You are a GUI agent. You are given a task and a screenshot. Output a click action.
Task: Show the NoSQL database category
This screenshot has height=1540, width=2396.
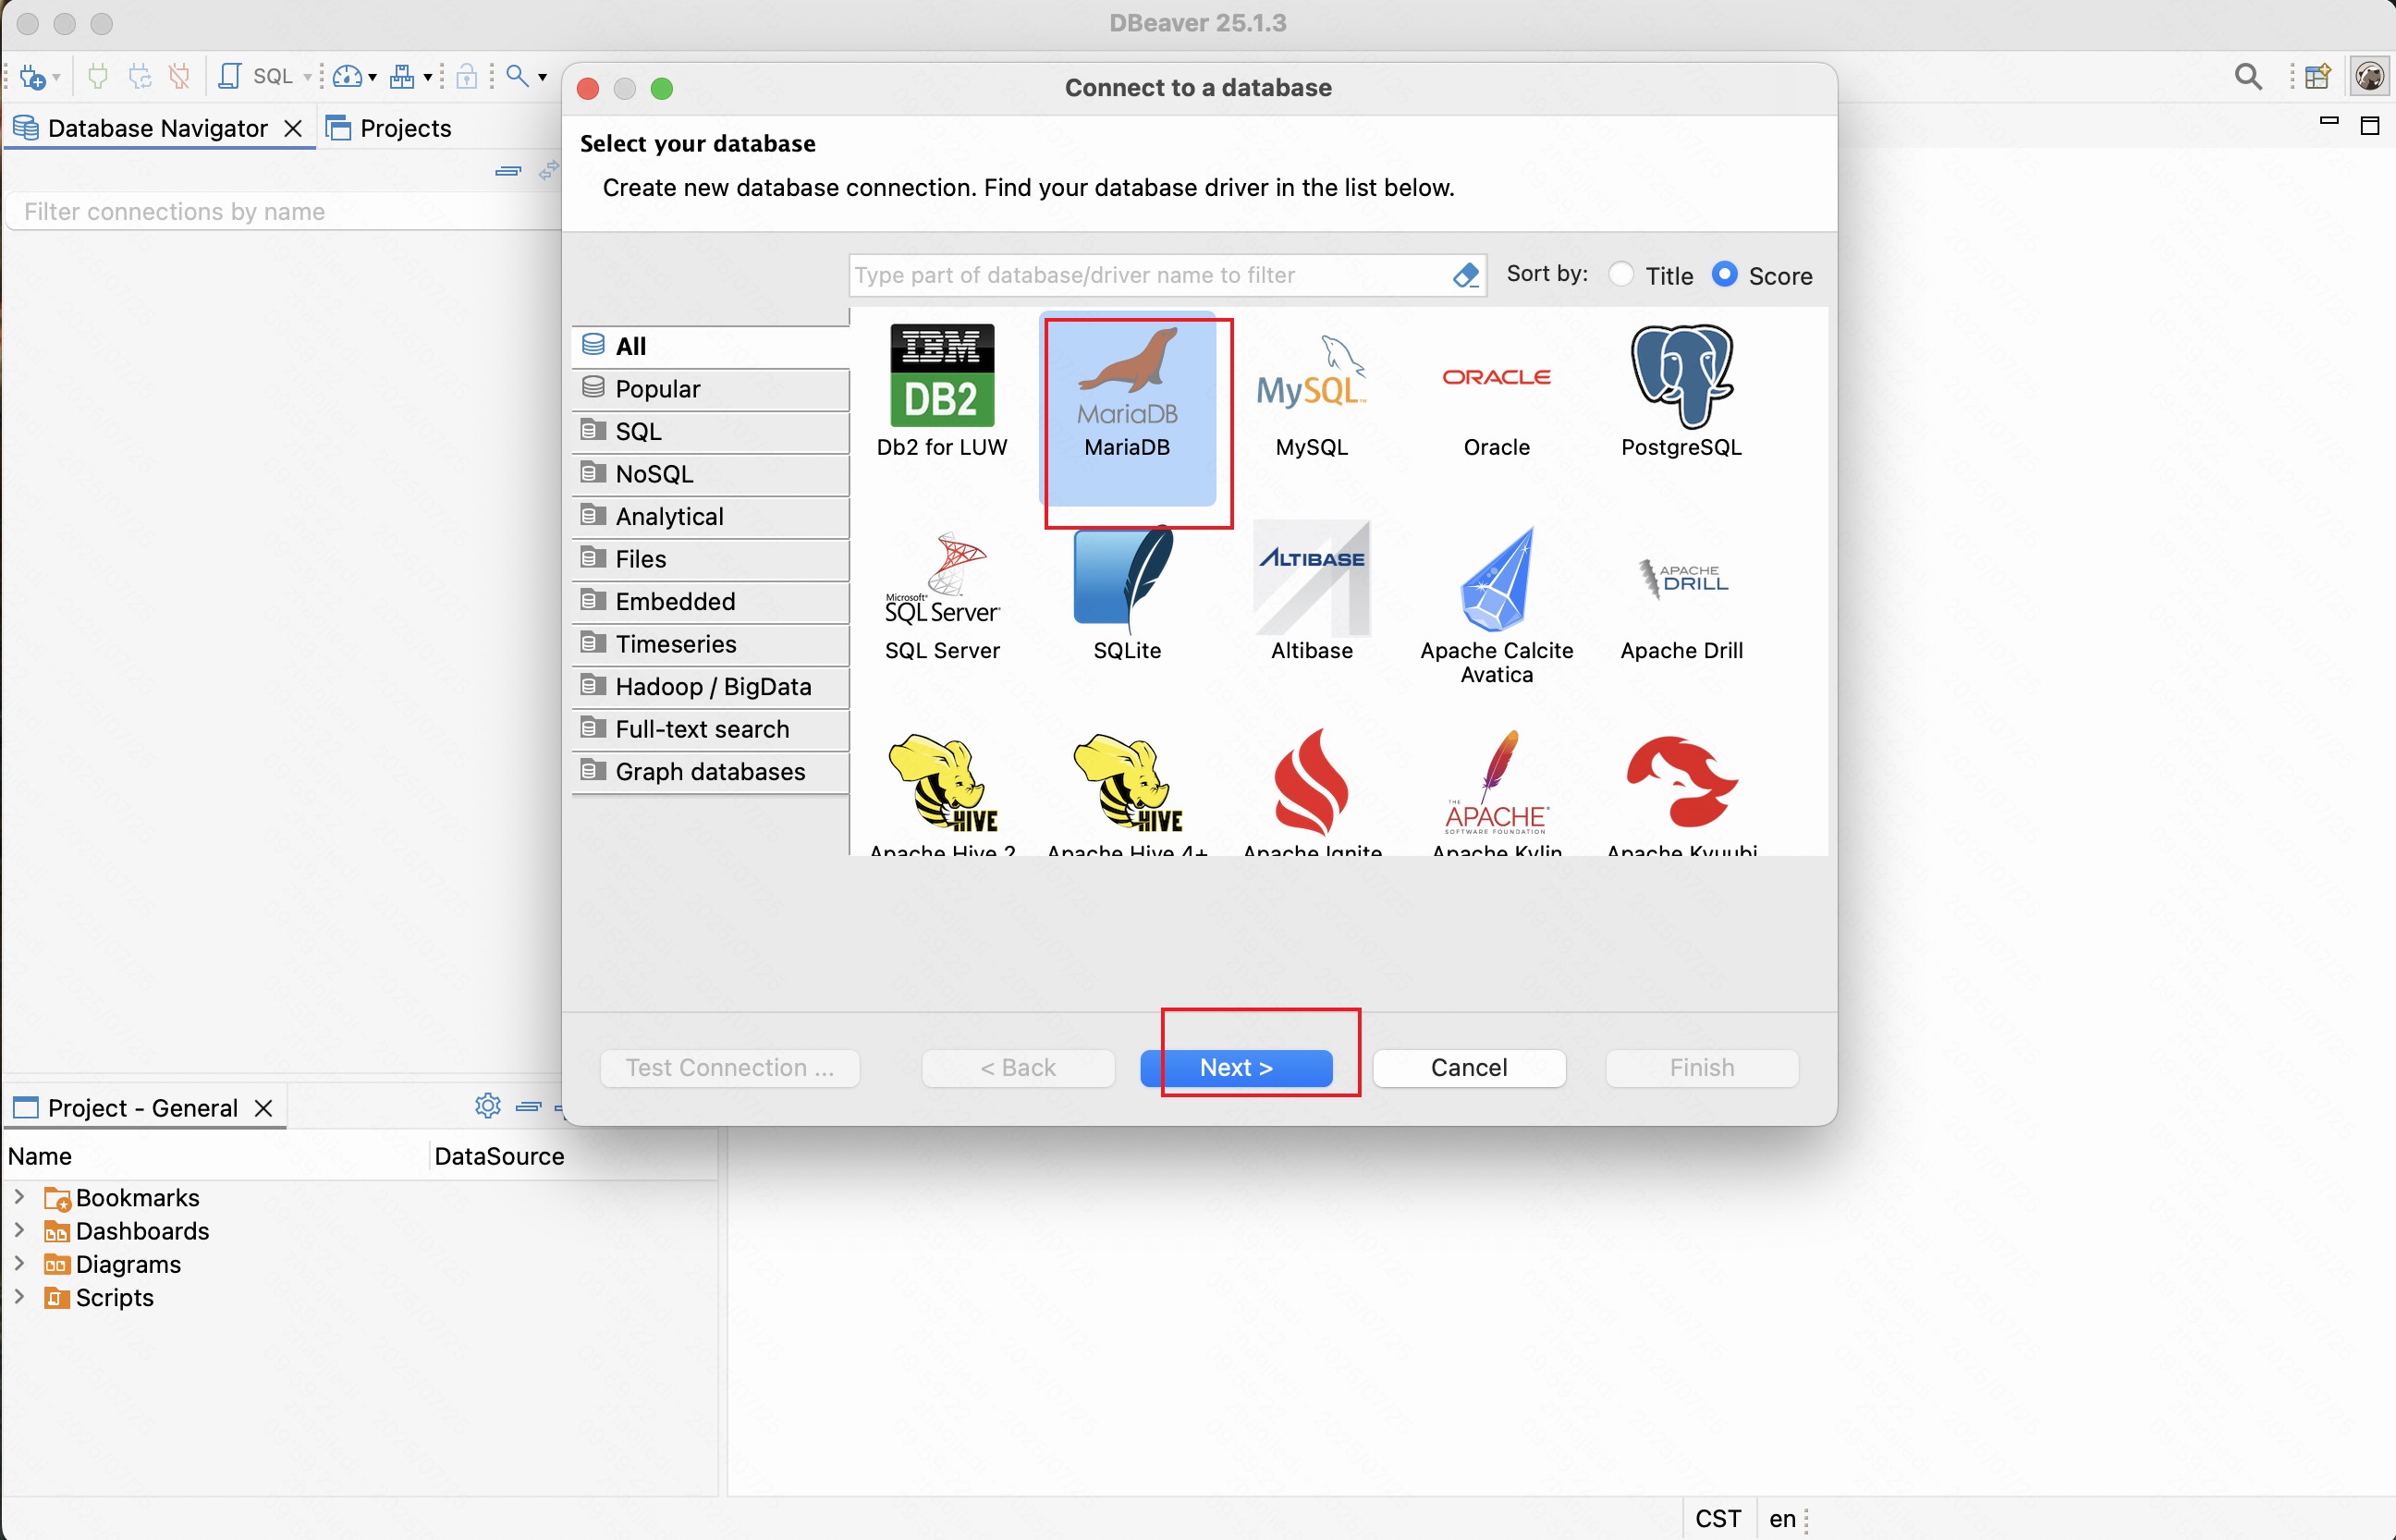coord(711,474)
